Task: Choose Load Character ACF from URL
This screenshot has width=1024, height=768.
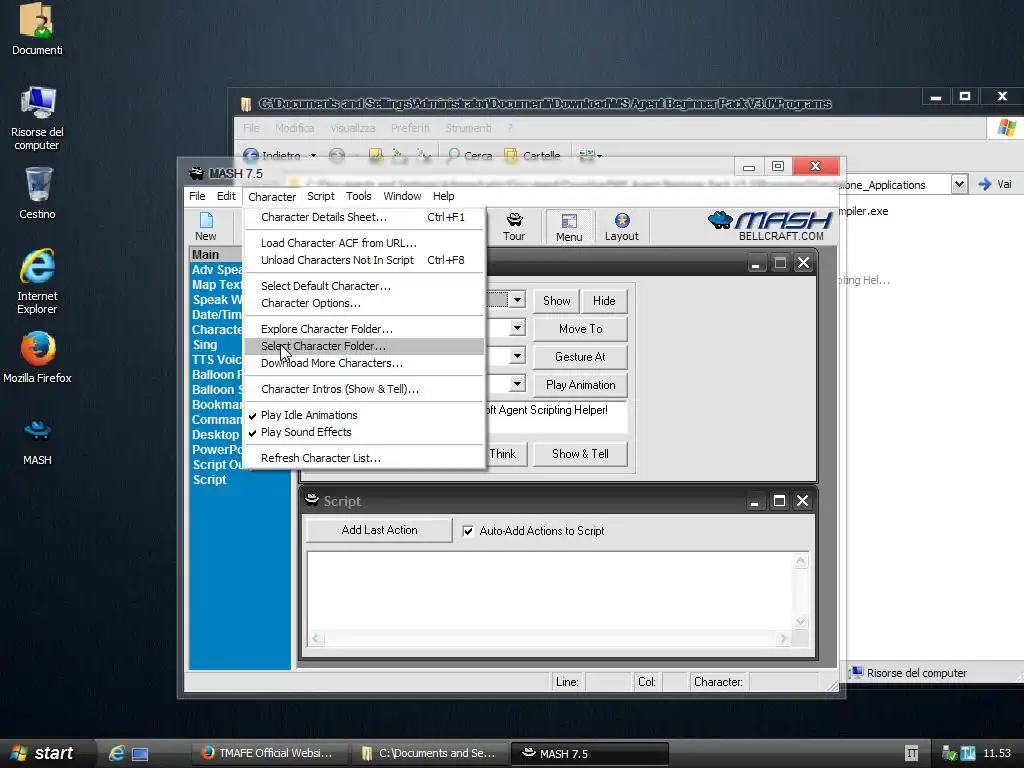Action: 366,242
